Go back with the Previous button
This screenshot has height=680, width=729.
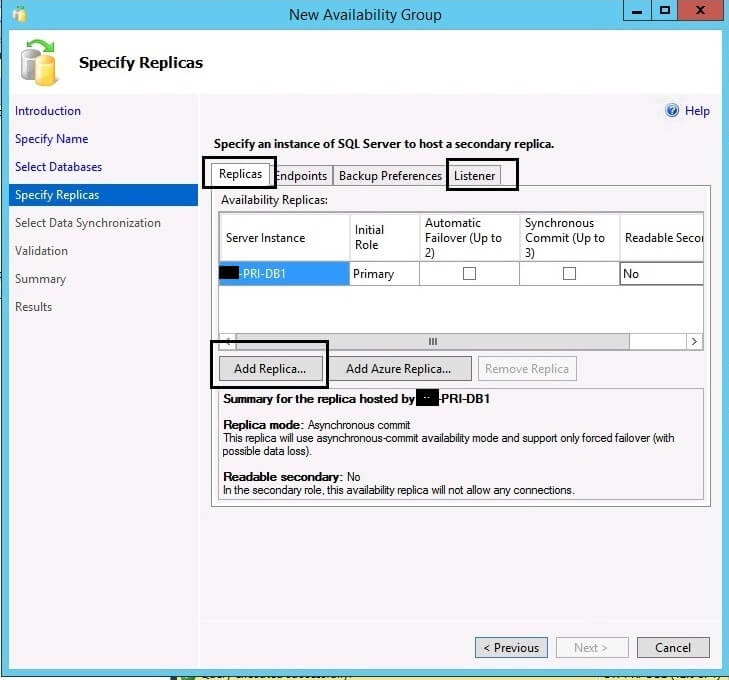(x=511, y=648)
